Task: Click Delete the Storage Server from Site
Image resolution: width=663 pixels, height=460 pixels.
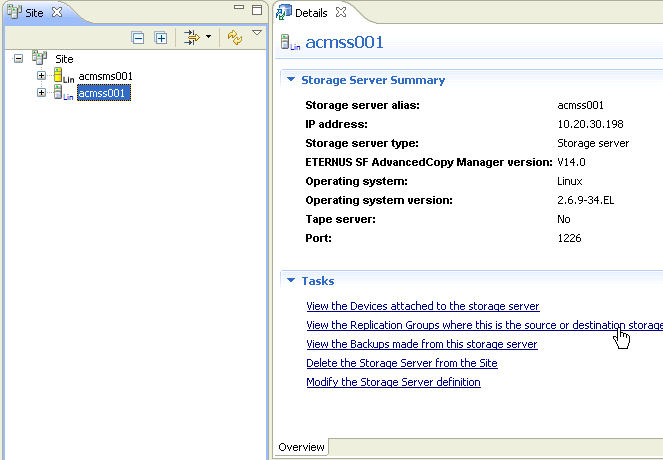Action: pos(402,363)
